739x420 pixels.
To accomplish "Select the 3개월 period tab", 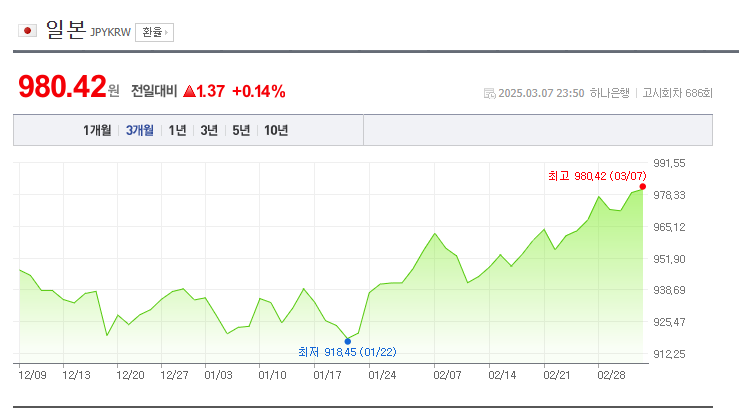I will 140,130.
